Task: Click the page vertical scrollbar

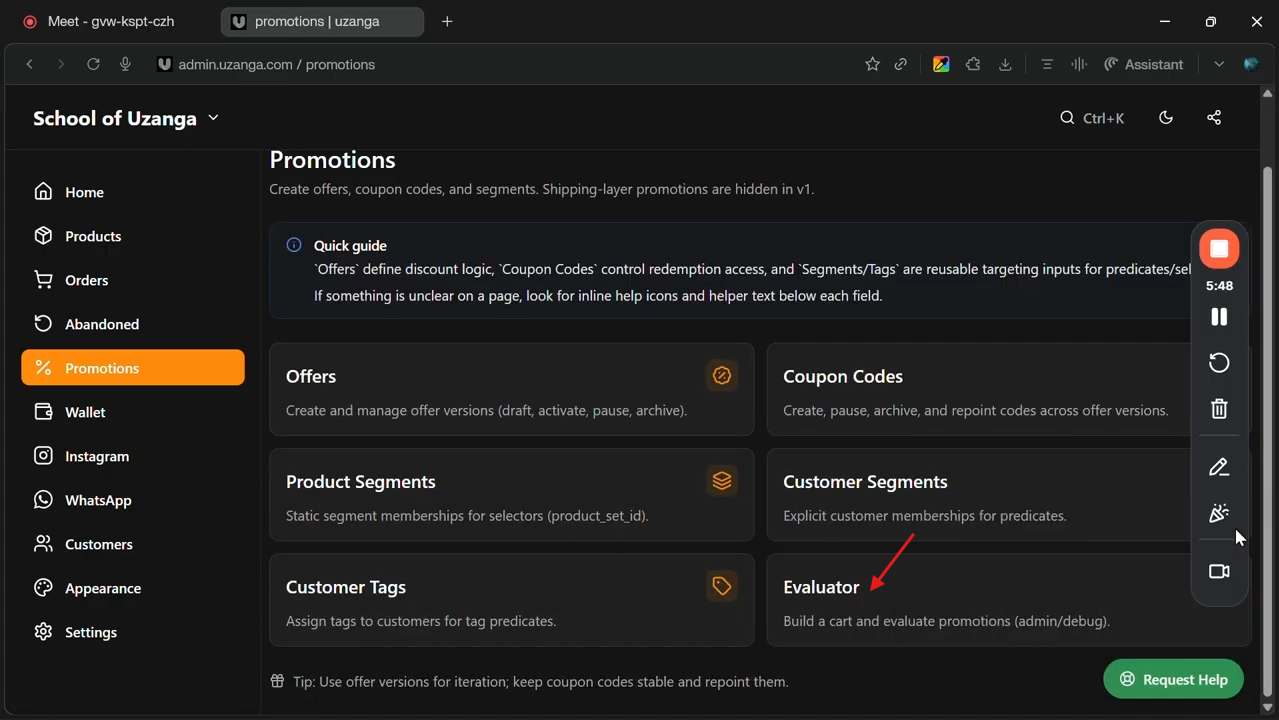Action: (1267, 430)
